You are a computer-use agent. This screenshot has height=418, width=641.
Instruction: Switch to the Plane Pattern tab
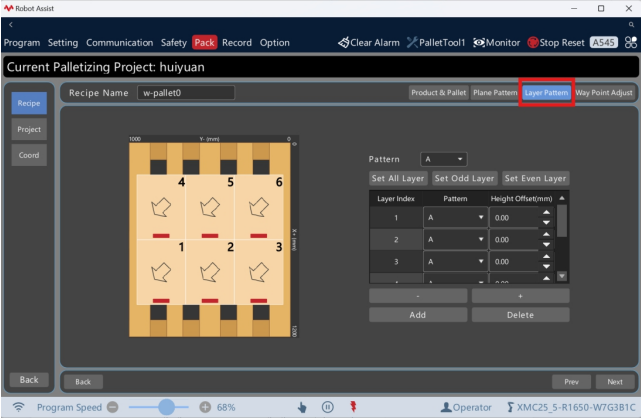click(495, 93)
